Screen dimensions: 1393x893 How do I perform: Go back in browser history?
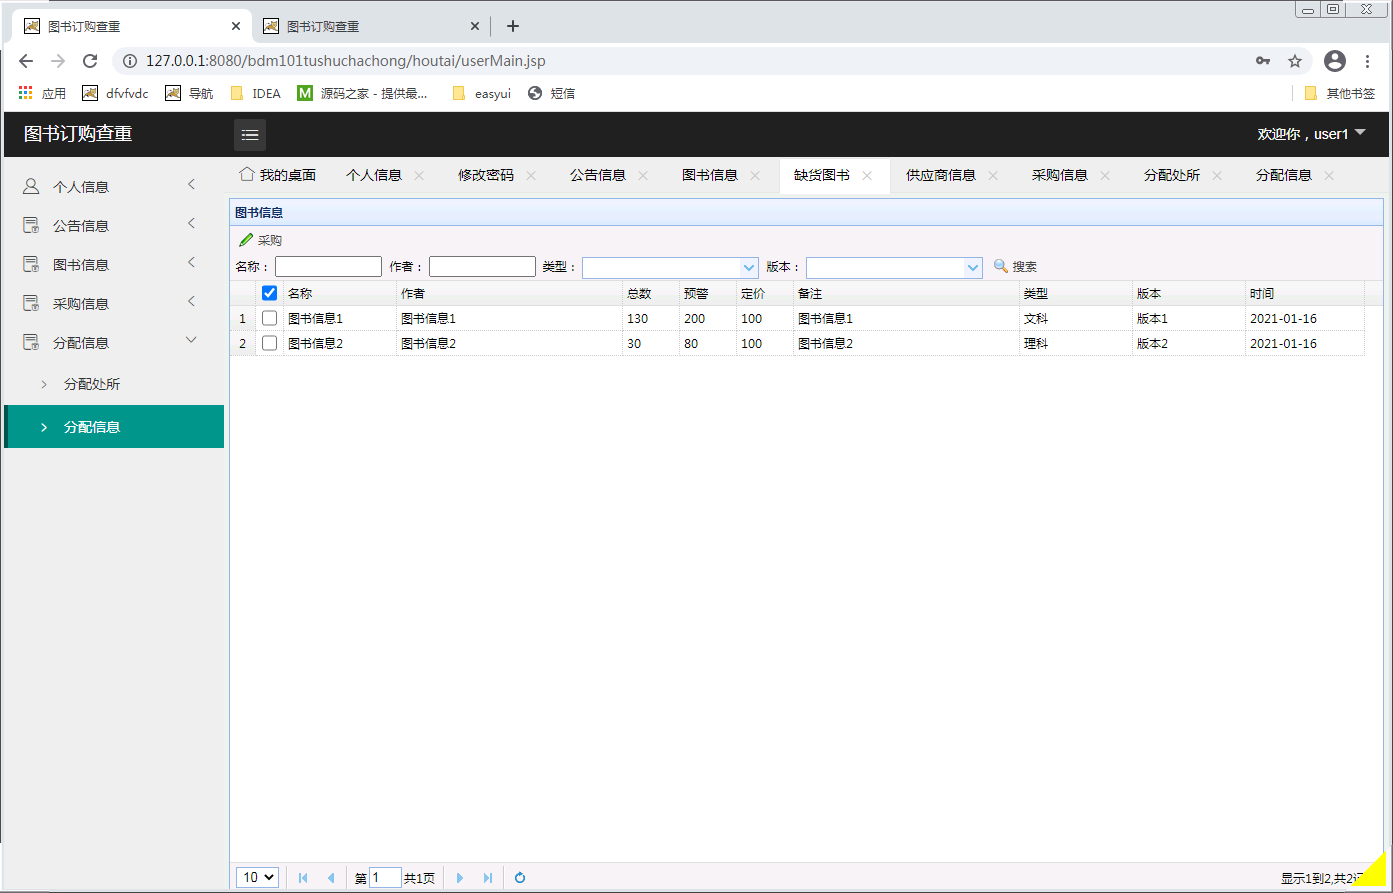tap(26, 61)
